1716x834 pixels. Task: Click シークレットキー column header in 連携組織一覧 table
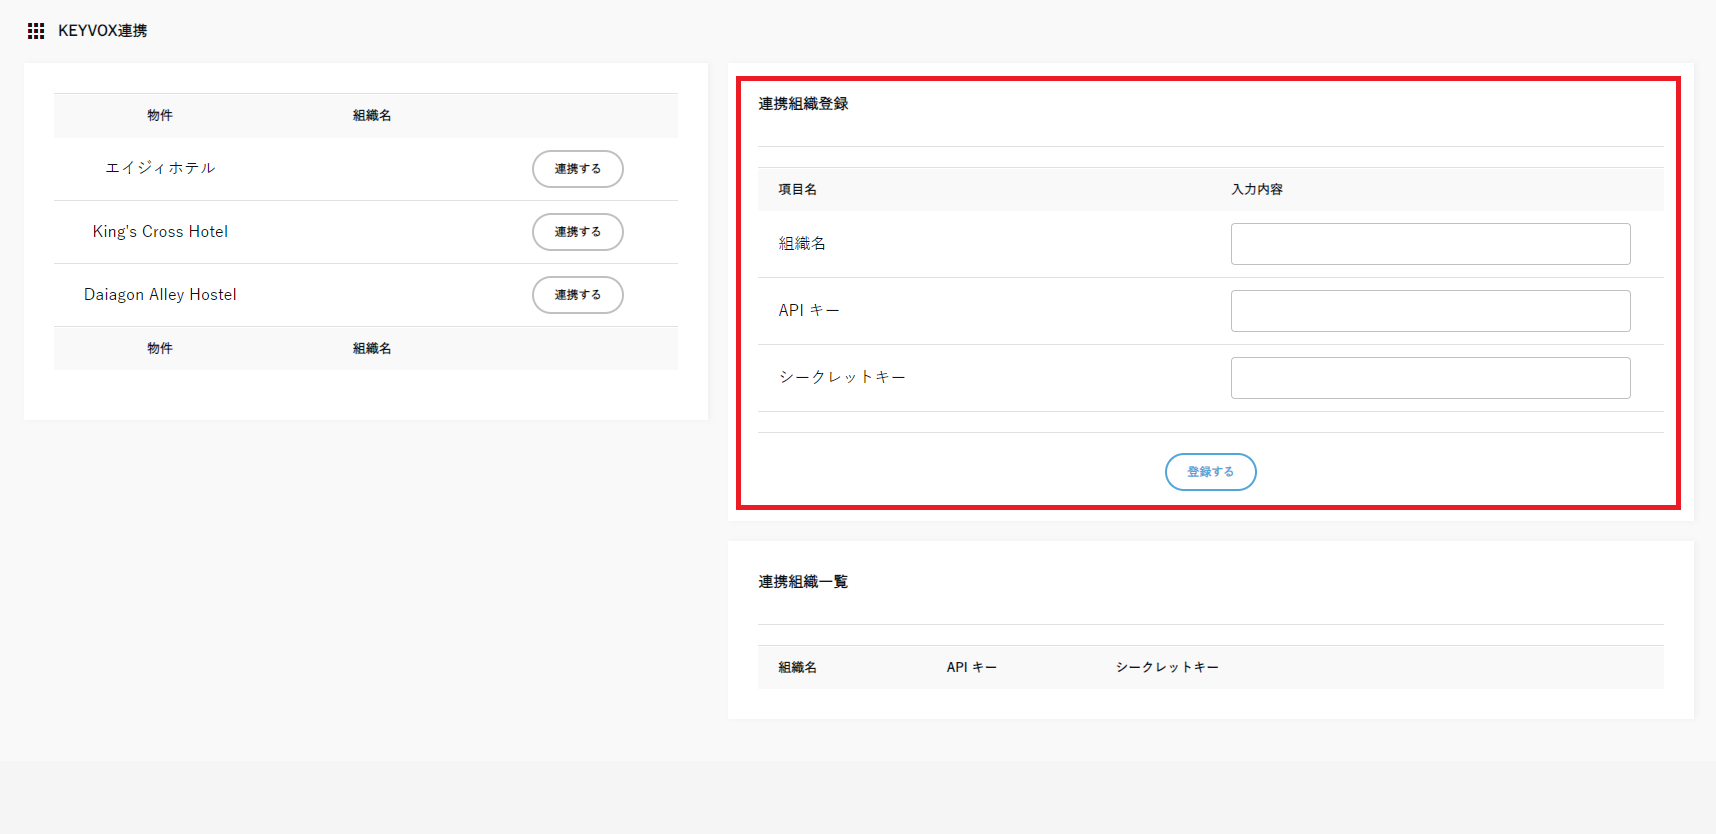(x=1167, y=667)
